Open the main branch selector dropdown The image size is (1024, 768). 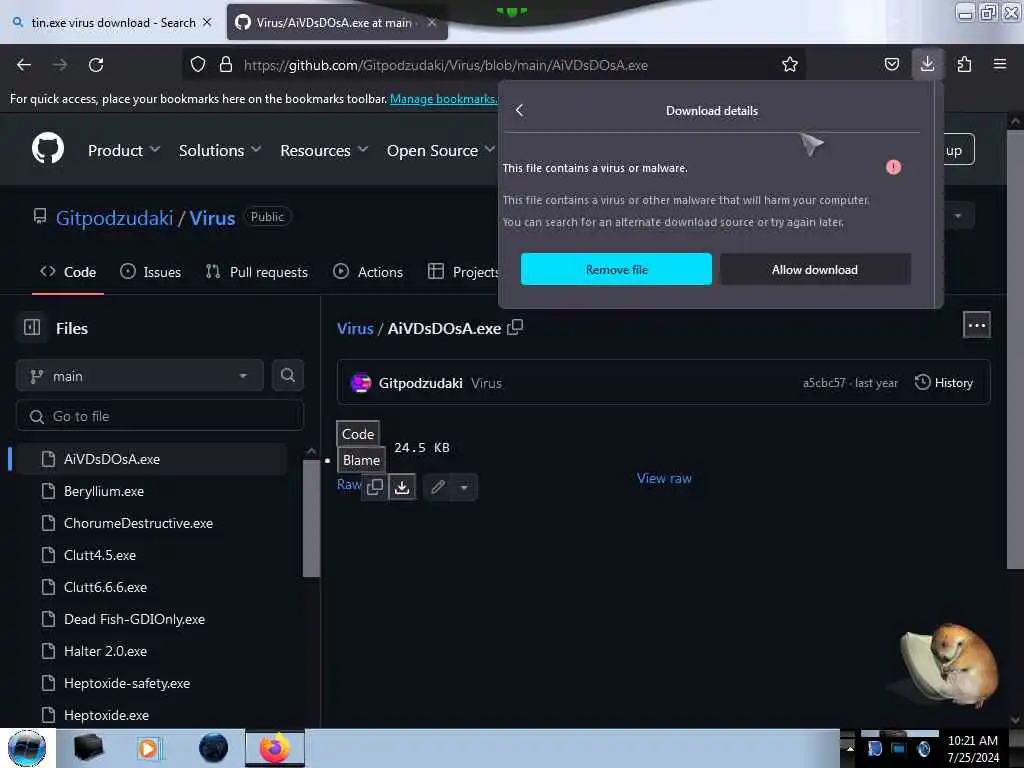139,376
